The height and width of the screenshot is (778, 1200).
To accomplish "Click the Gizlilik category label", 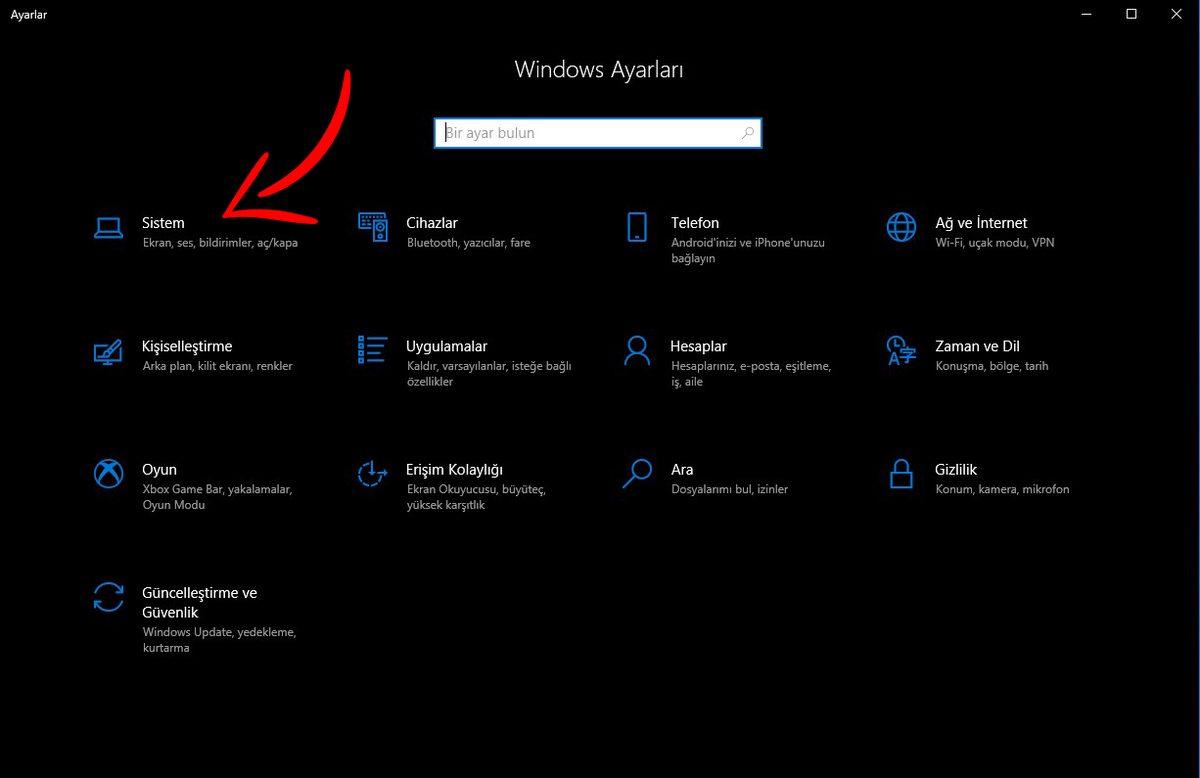I will (x=957, y=469).
